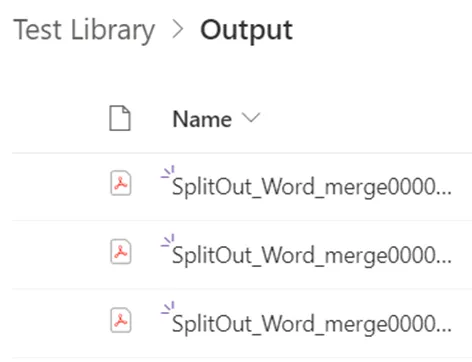Expand the Name column sort chevron
The width and height of the screenshot is (472, 362).
point(251,117)
